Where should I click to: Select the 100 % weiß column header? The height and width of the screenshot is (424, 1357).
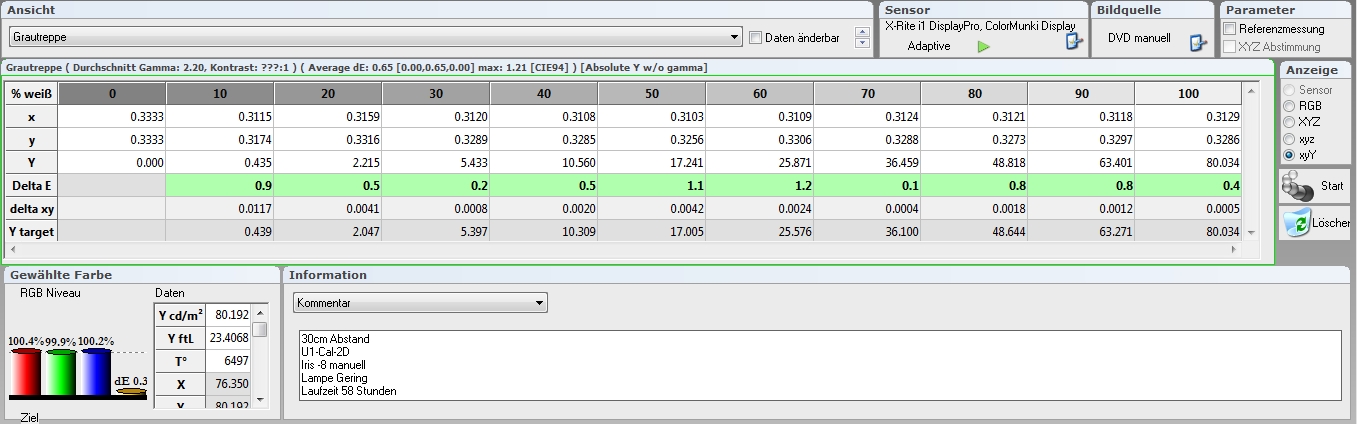tap(1188, 93)
